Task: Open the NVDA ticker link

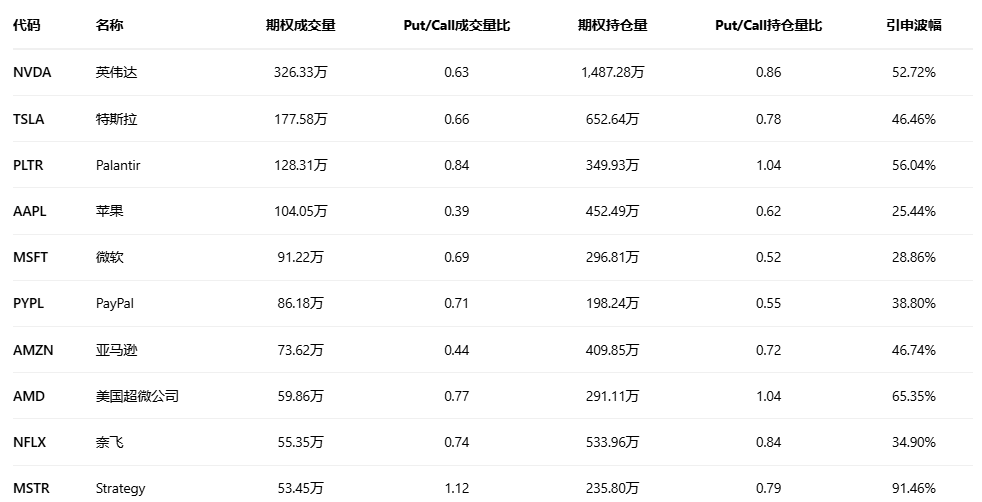Action: click(32, 72)
